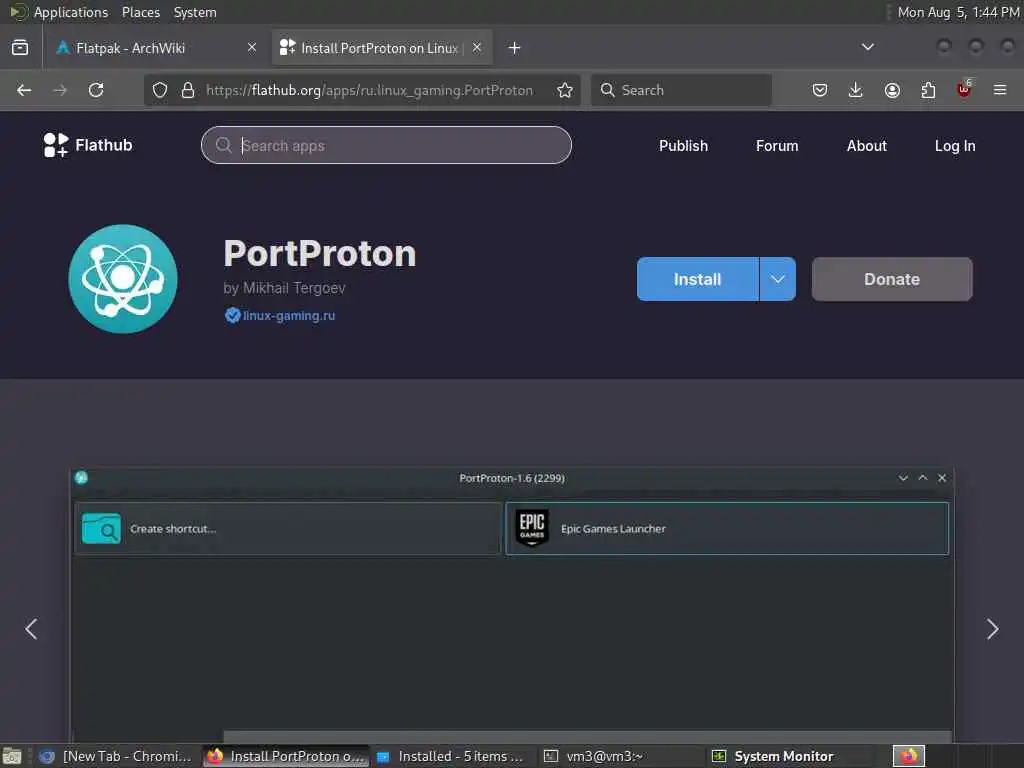Screen dimensions: 1024x768
Task: Focus the Firefox Search box
Action: (681, 90)
